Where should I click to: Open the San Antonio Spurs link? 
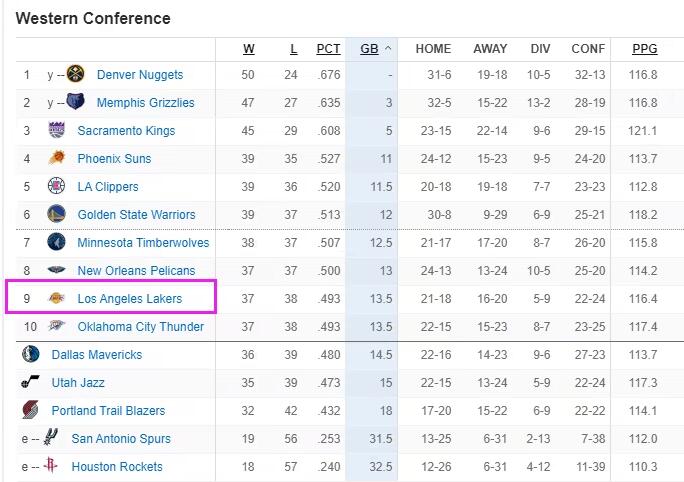121,439
